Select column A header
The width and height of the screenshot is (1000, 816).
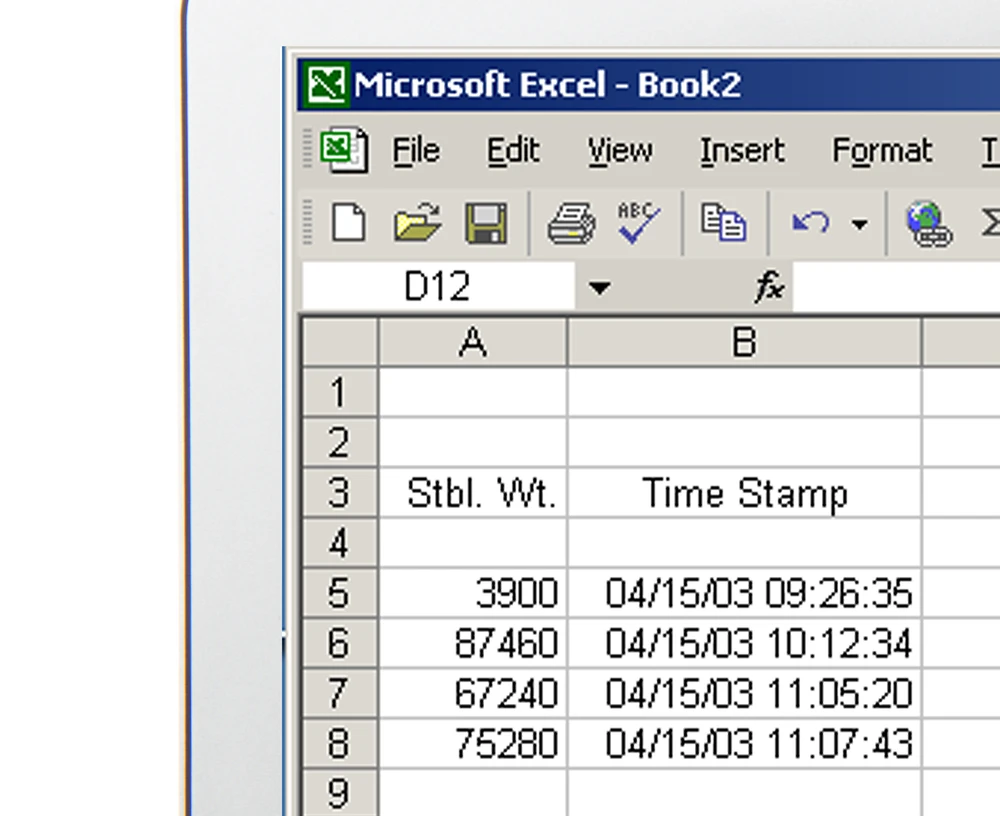[x=472, y=343]
